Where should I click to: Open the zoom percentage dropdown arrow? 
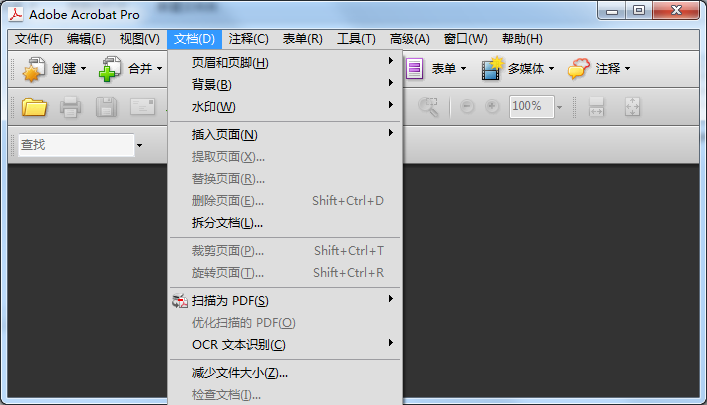click(560, 107)
